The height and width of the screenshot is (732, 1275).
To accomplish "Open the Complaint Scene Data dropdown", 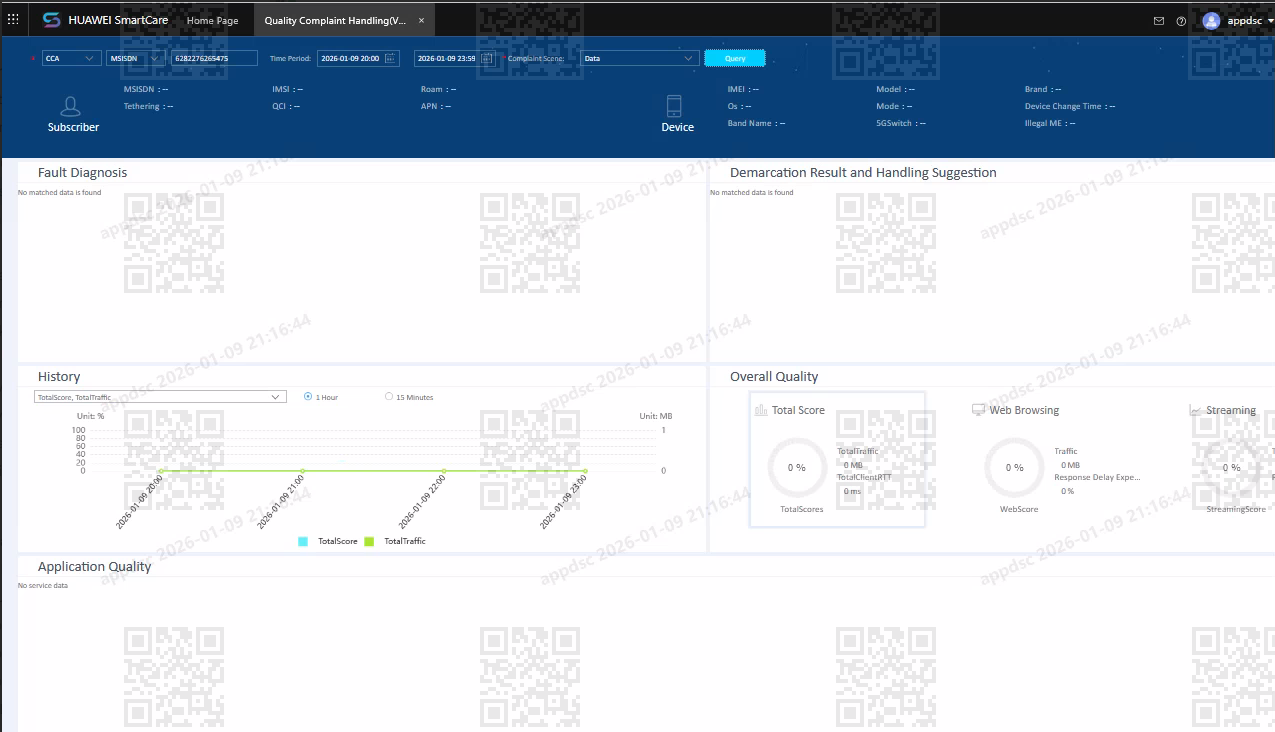I will pyautogui.click(x=640, y=58).
